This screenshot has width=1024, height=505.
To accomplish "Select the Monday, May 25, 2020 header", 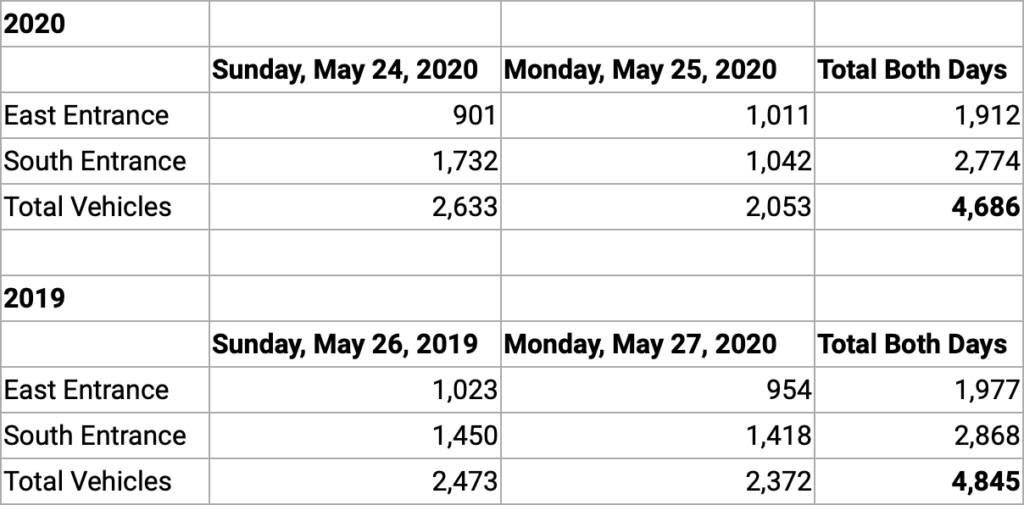I will click(641, 70).
